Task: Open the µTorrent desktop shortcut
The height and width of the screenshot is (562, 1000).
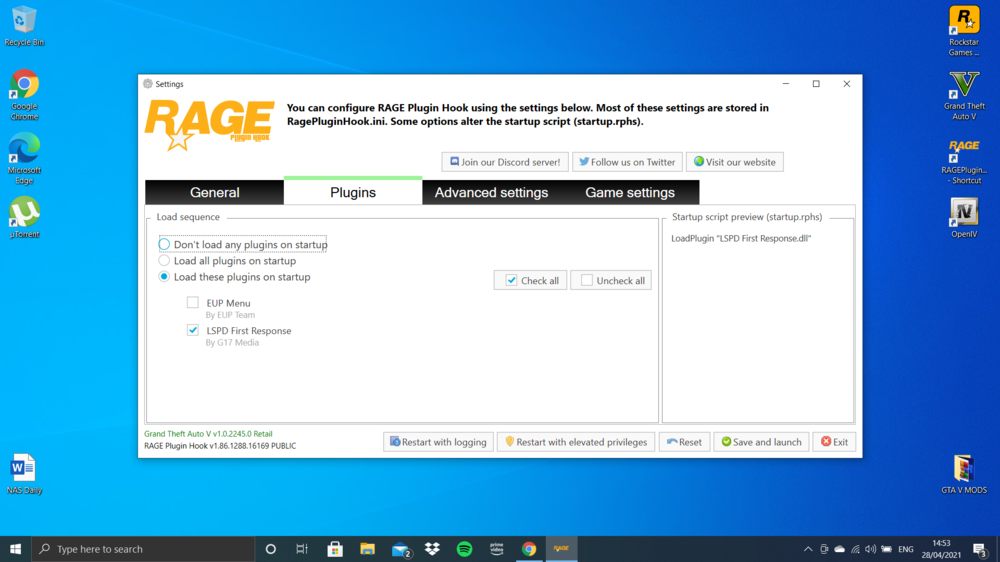Action: tap(24, 217)
